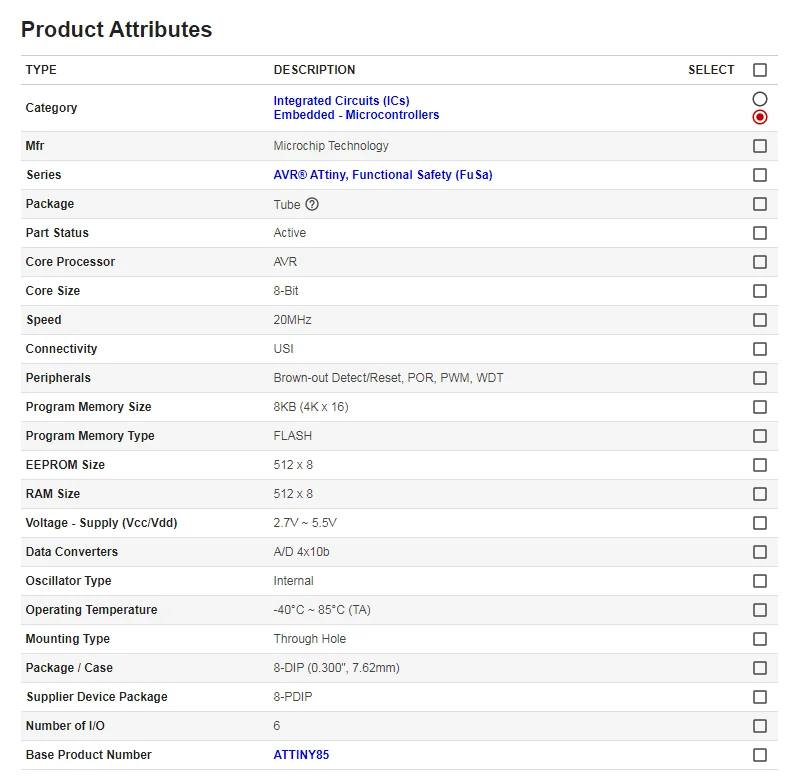789x779 pixels.
Task: Check the Operating Temperature checkbox
Action: pos(760,610)
